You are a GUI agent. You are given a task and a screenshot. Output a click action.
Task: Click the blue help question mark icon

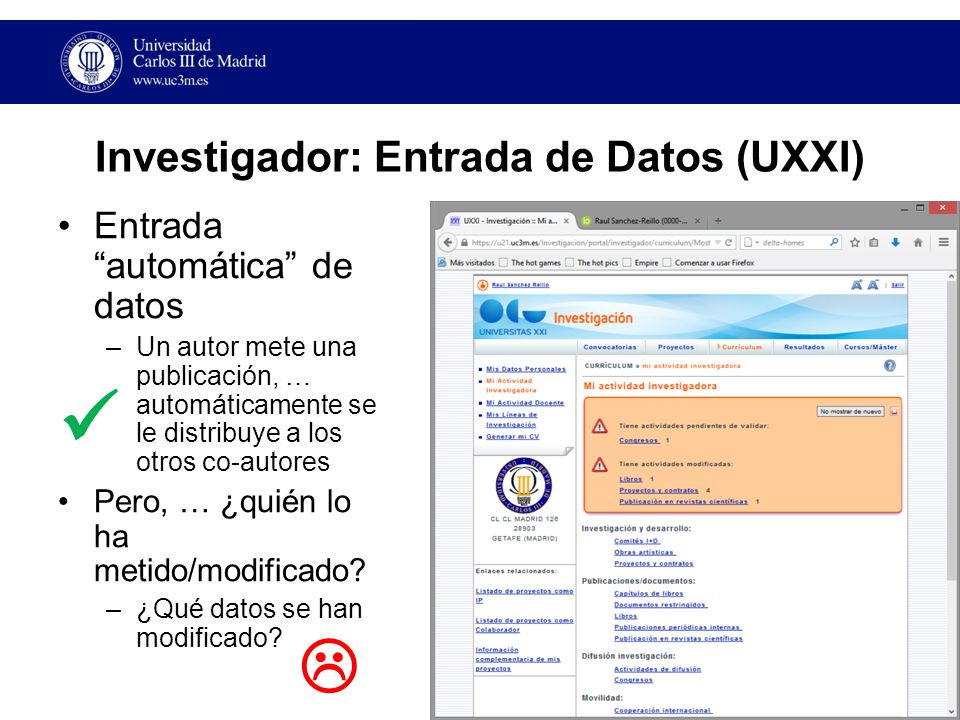[x=890, y=366]
